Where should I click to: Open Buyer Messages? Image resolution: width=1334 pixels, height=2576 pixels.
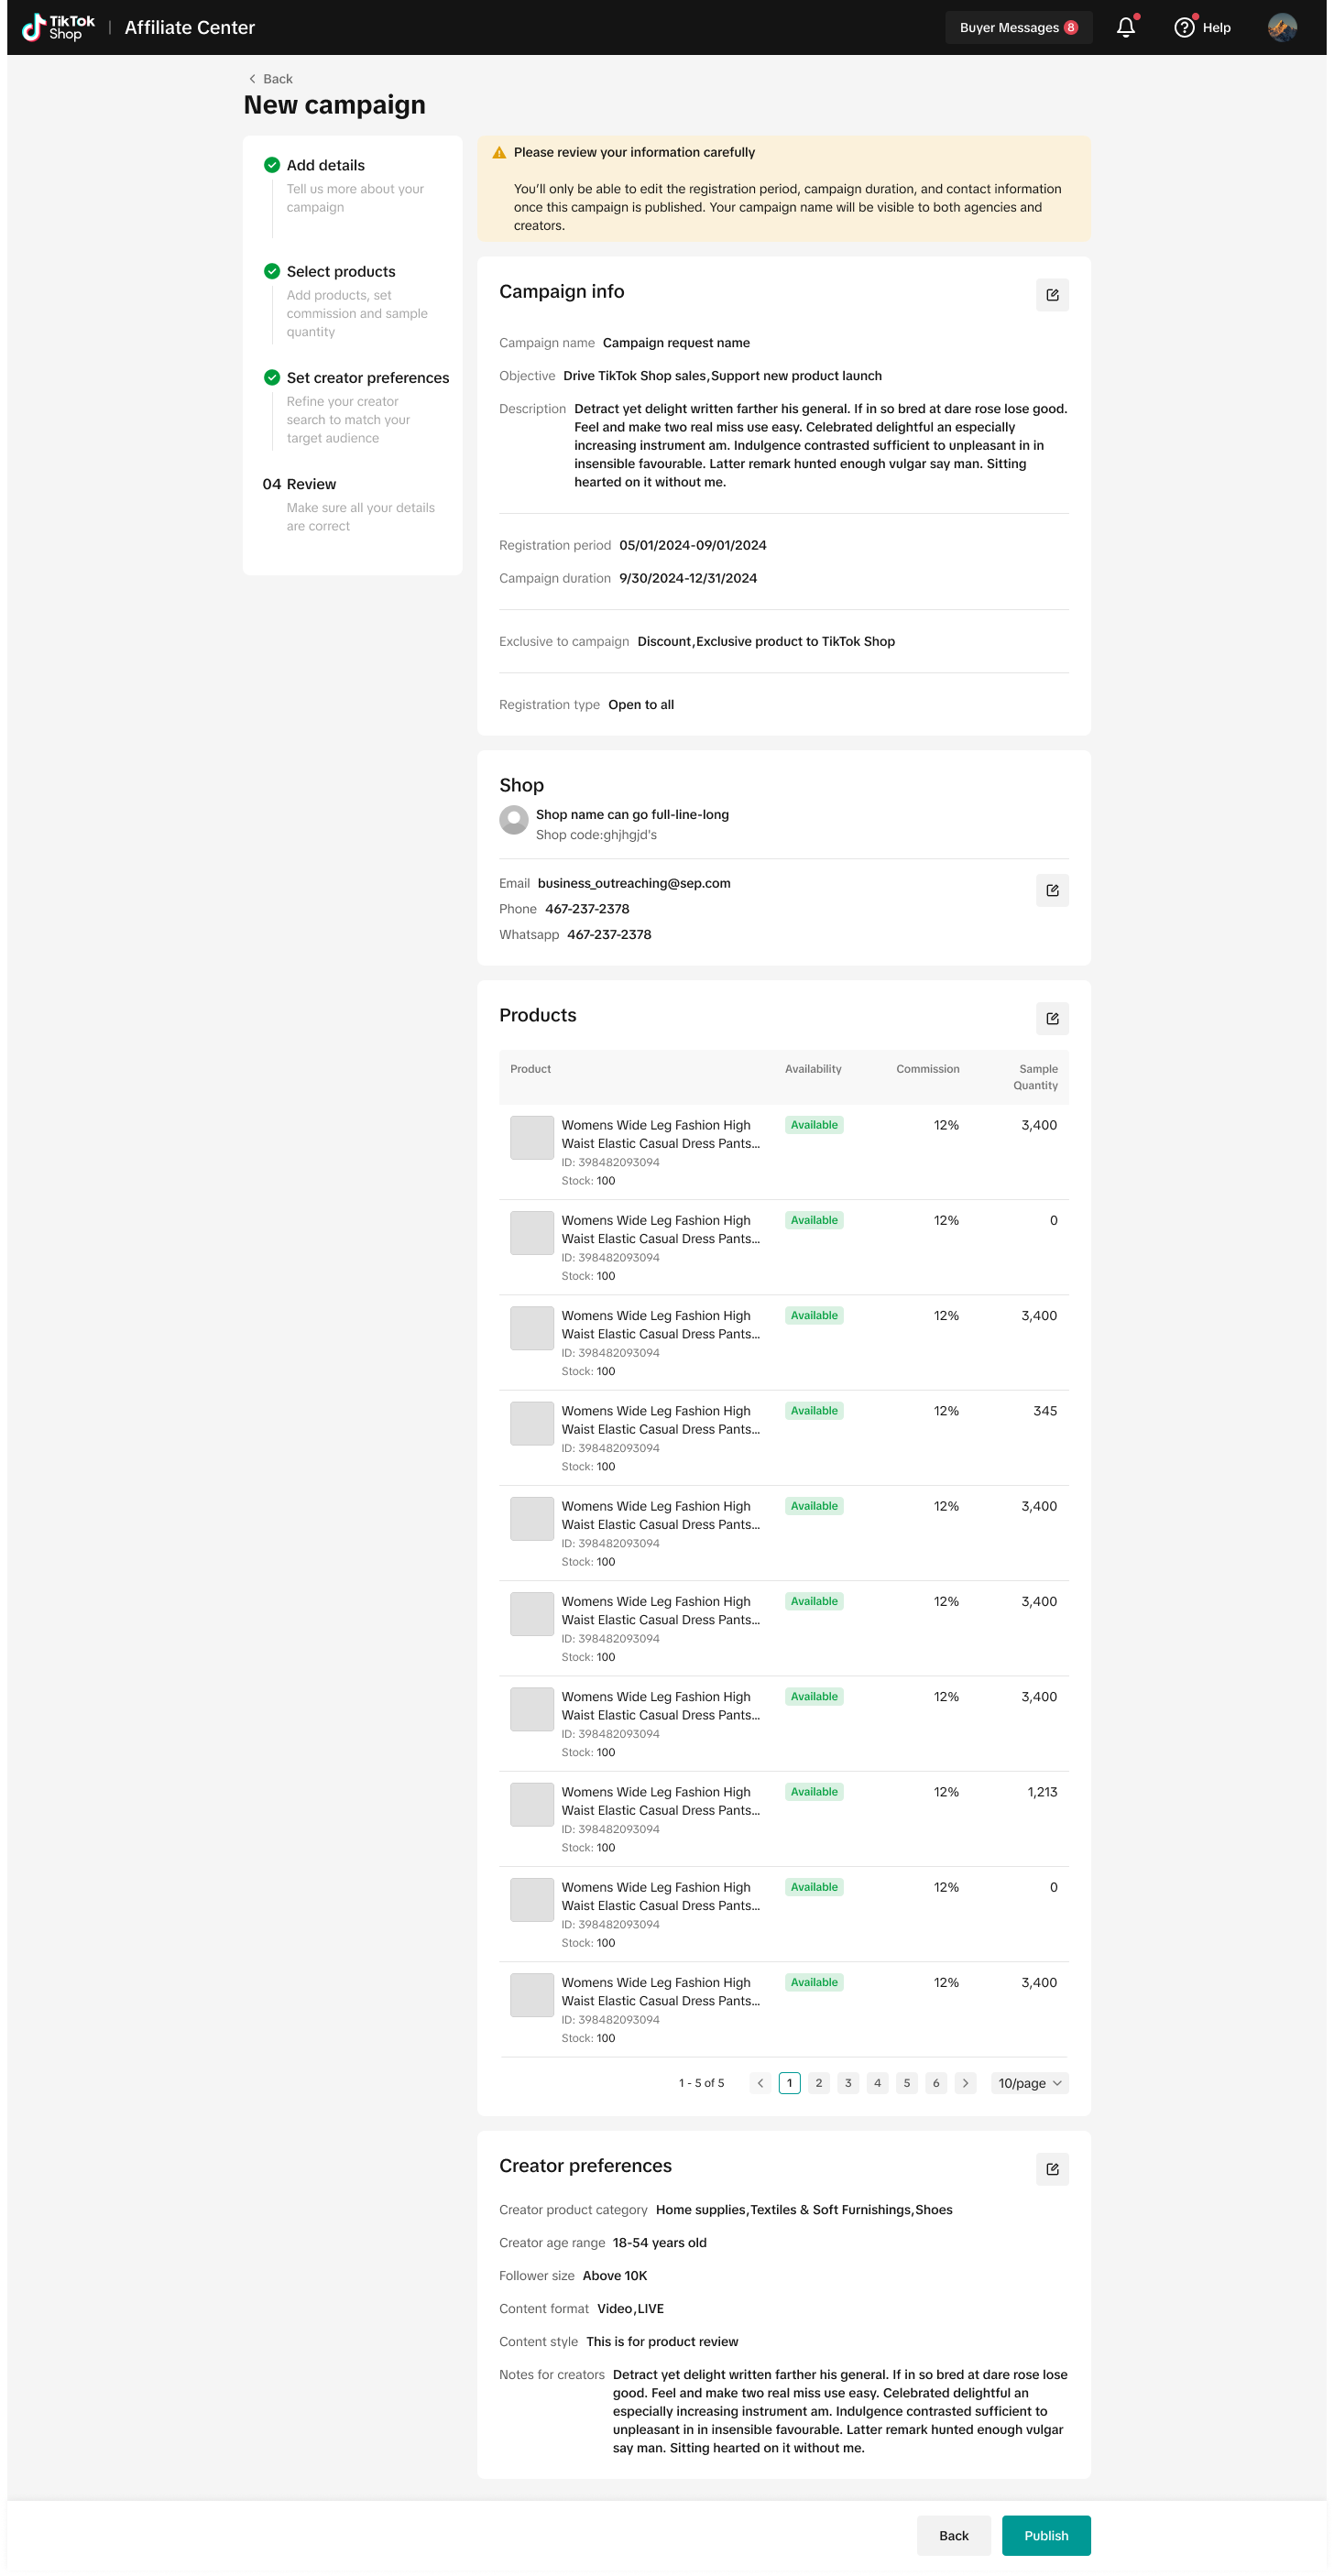(1018, 28)
